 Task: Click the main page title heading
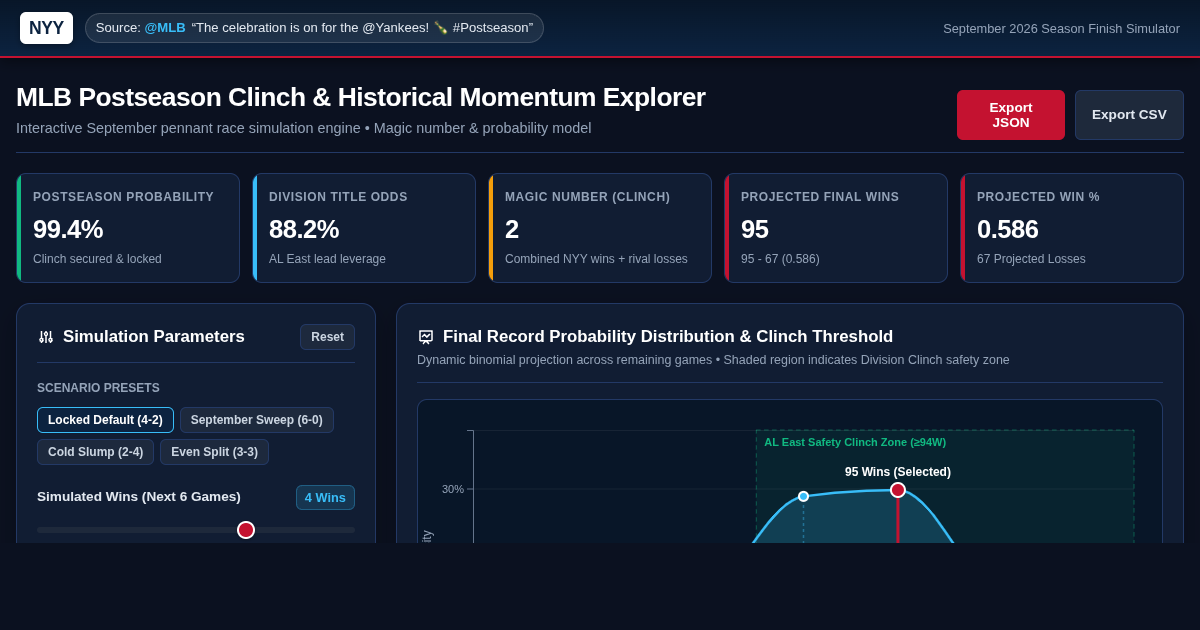tap(361, 97)
